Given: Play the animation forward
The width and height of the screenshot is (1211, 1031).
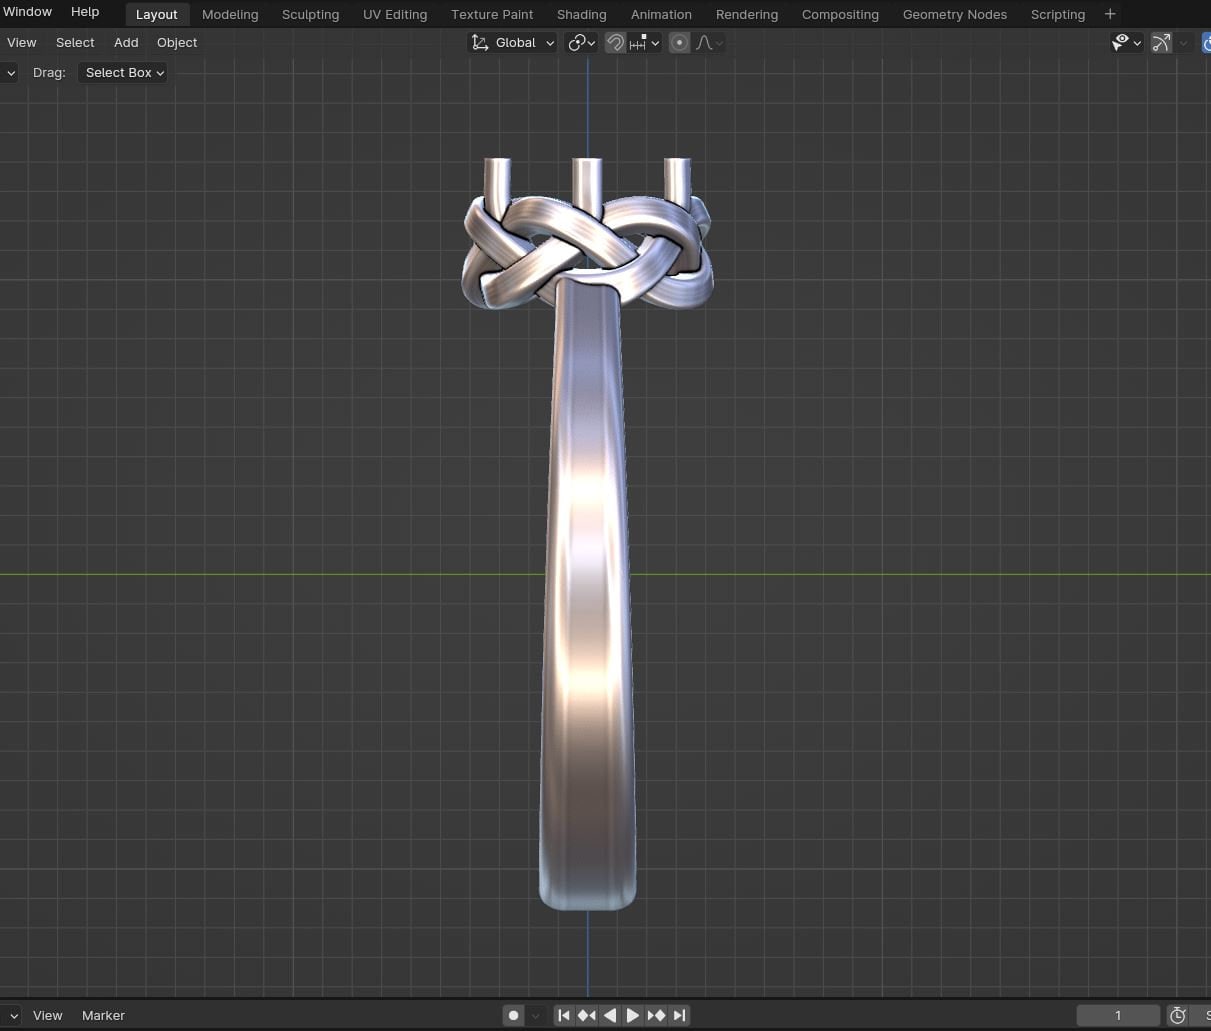Looking at the screenshot, I should coord(633,1015).
